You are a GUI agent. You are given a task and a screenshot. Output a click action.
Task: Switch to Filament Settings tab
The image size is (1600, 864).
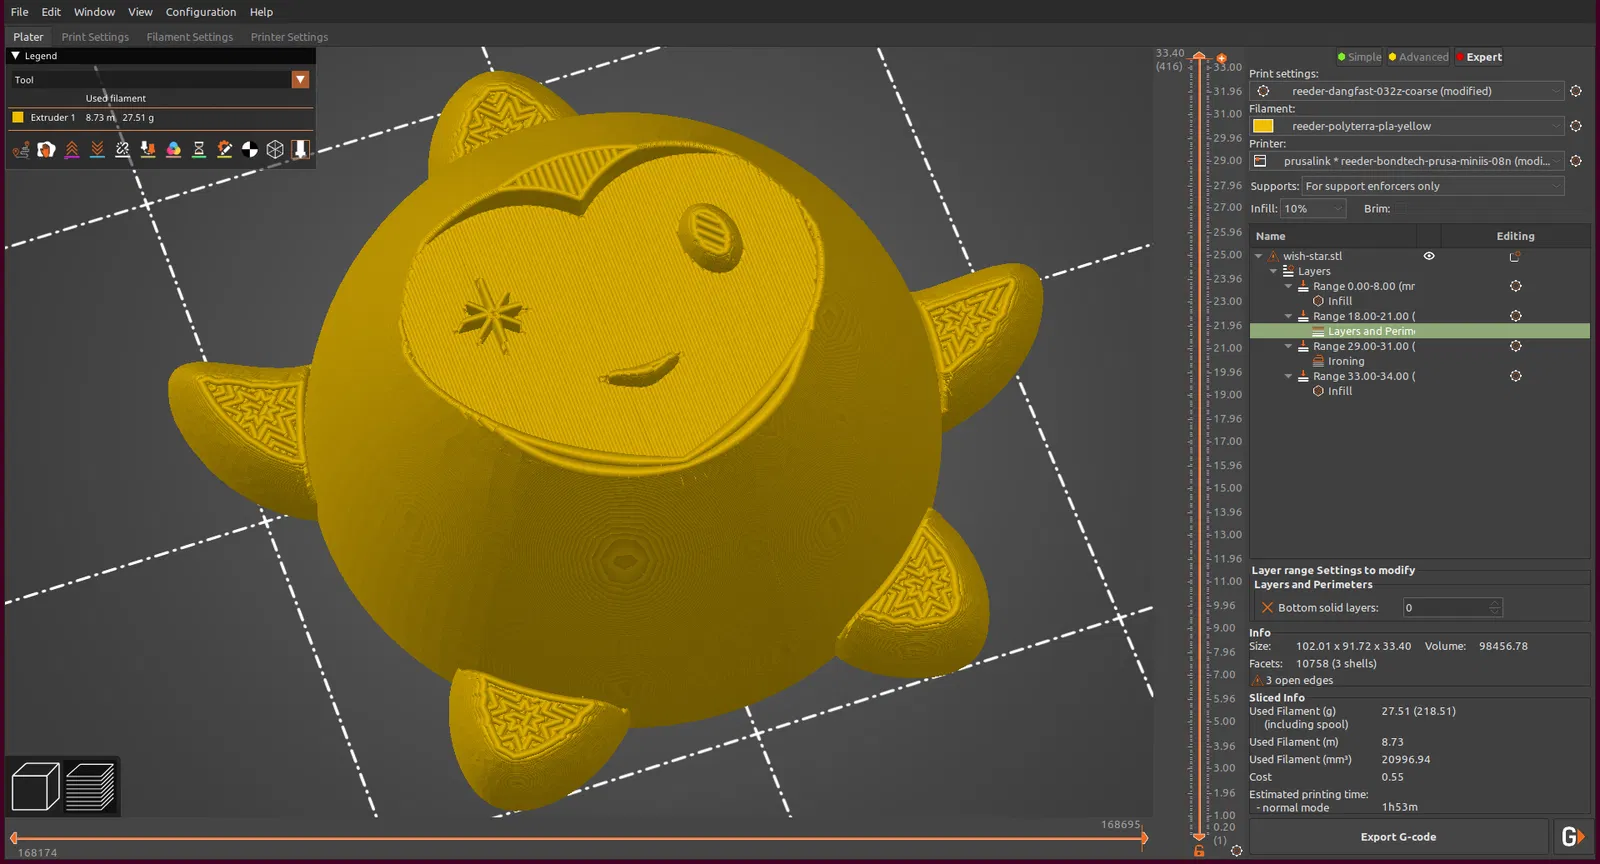(x=189, y=37)
